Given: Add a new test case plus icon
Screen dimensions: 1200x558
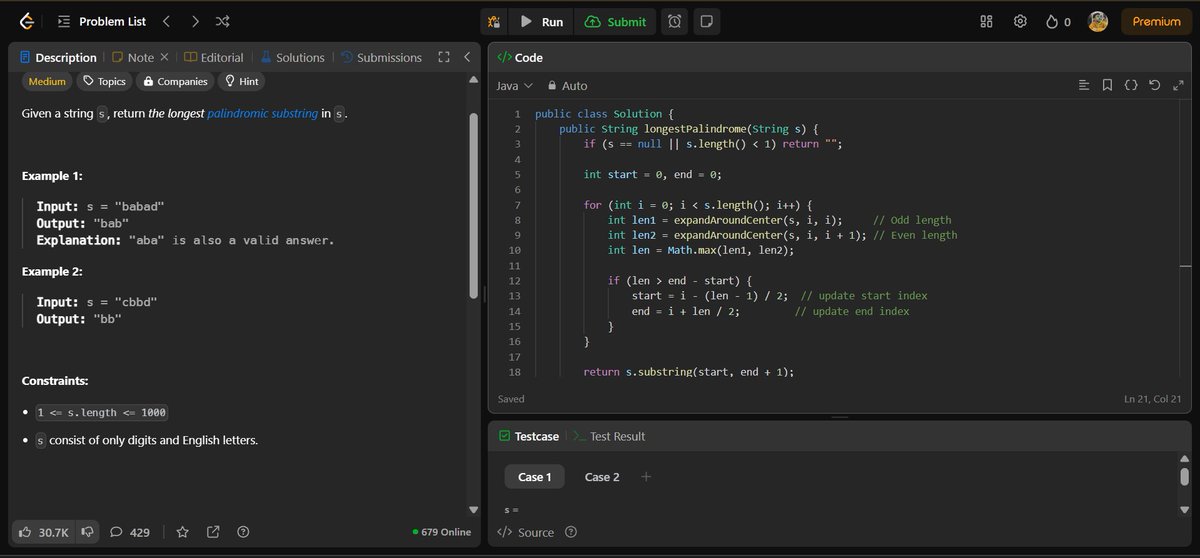Looking at the screenshot, I should pyautogui.click(x=646, y=476).
